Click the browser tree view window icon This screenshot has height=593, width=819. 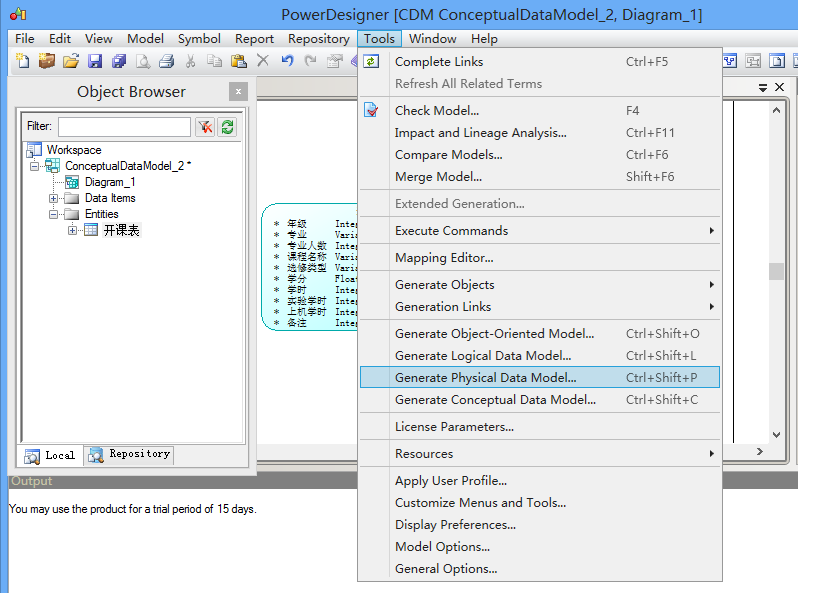pyautogui.click(x=730, y=61)
